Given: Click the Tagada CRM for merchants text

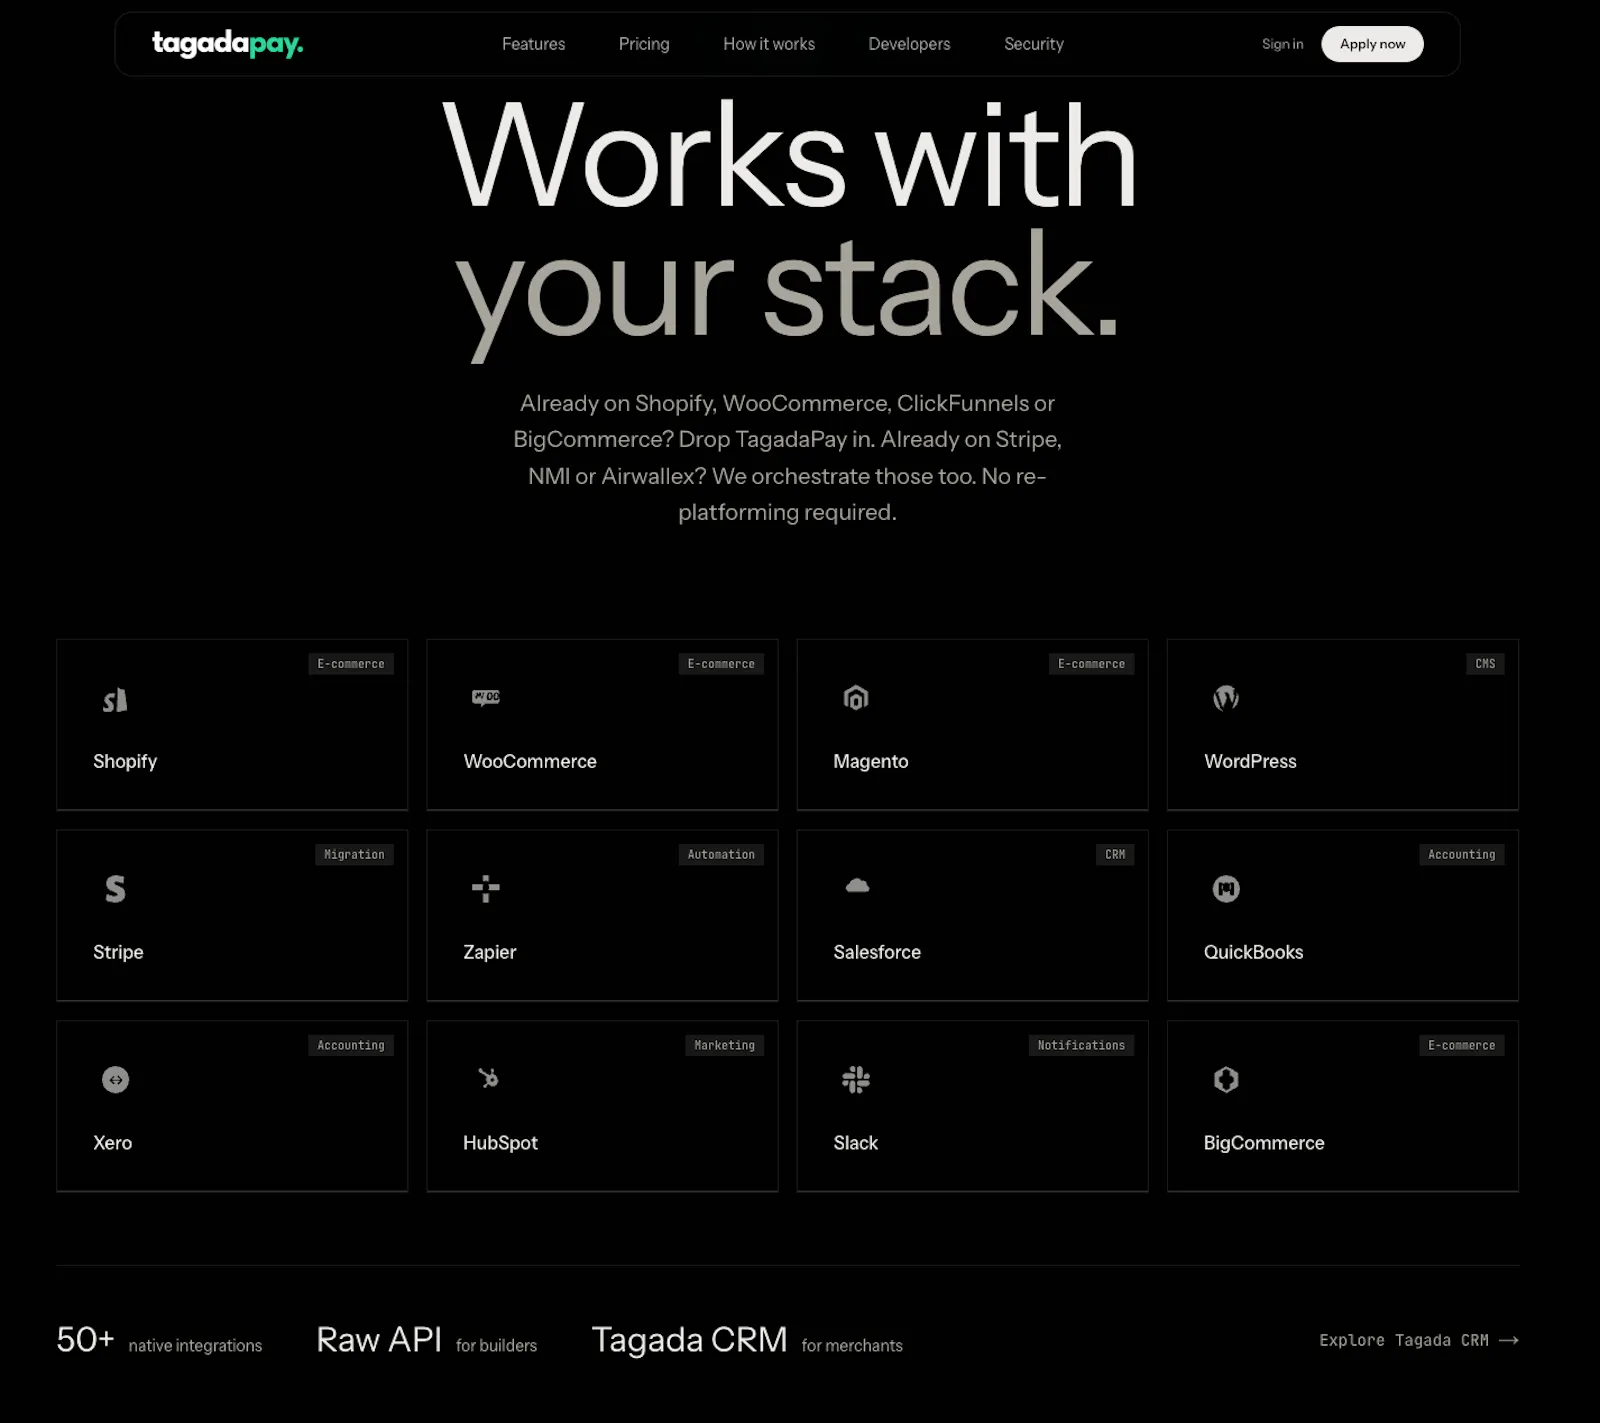Looking at the screenshot, I should (747, 1340).
